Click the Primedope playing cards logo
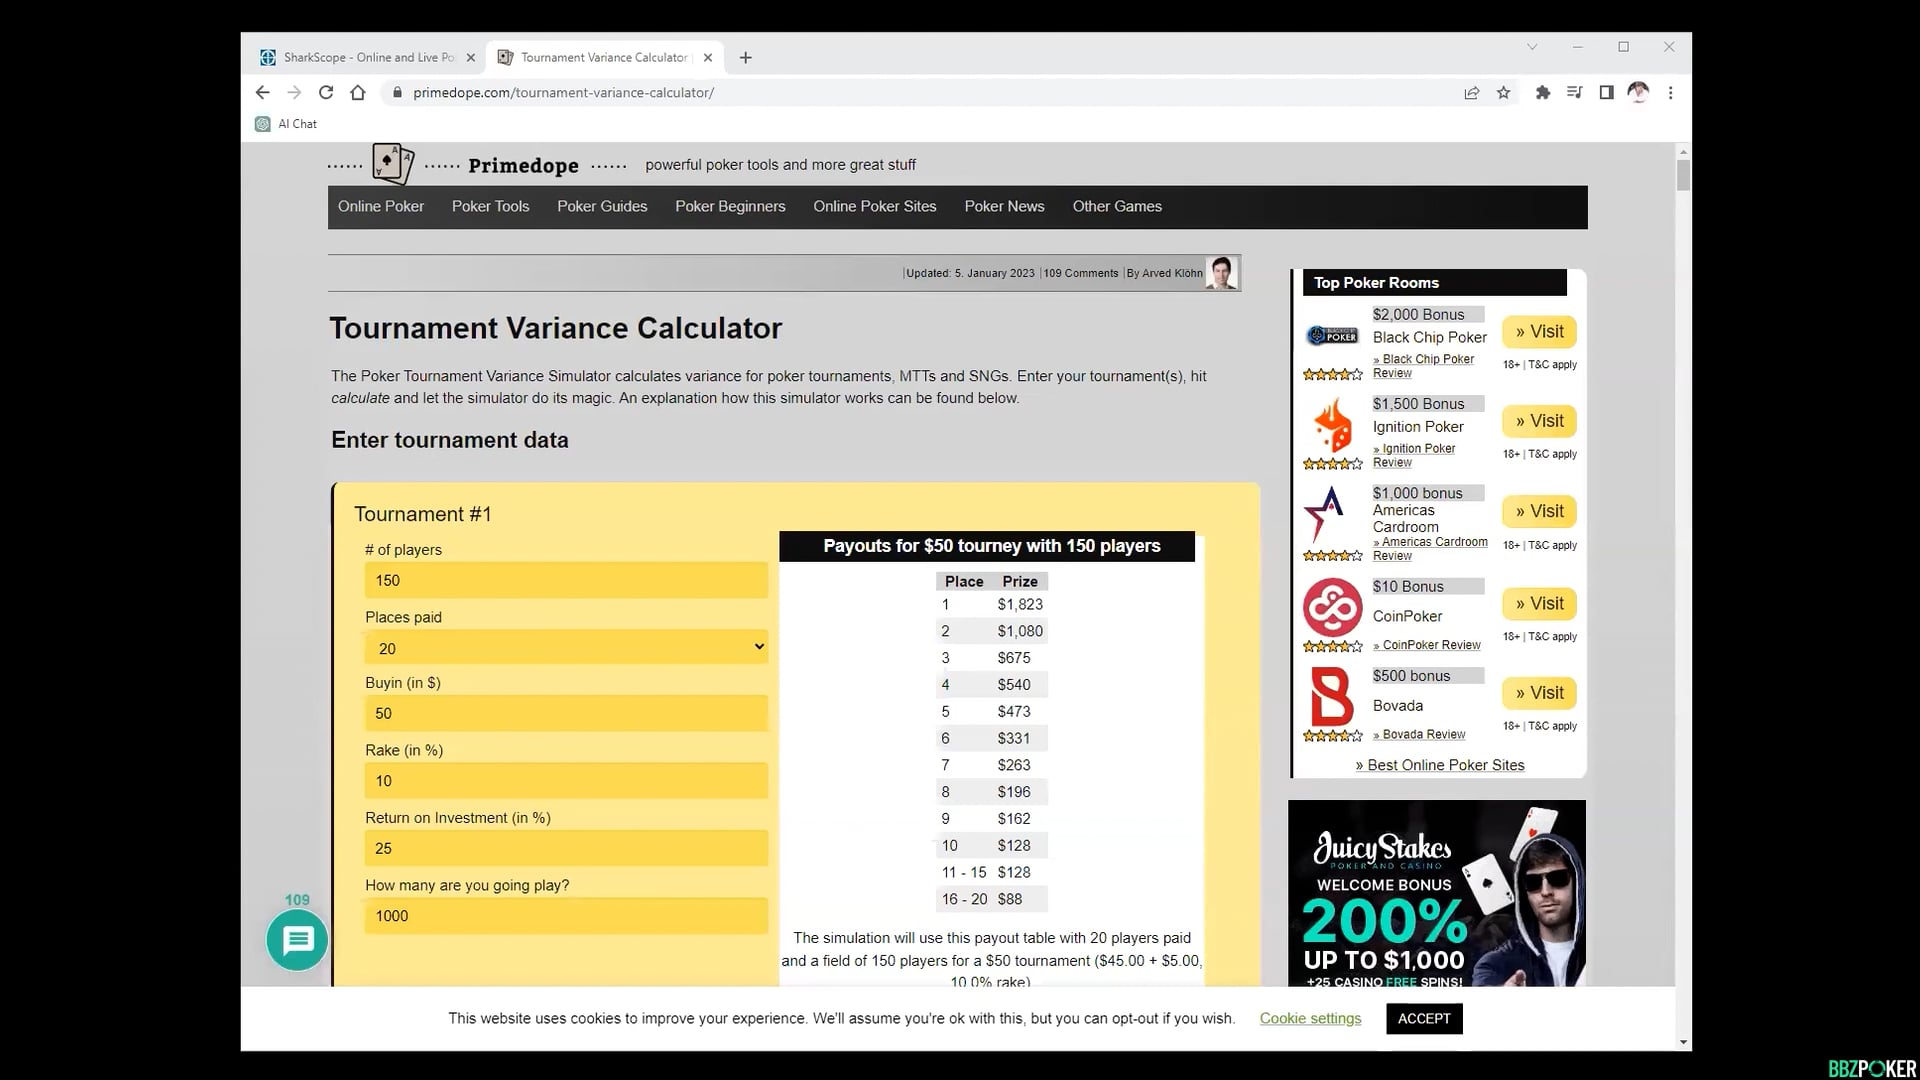The width and height of the screenshot is (1920, 1080). [x=391, y=163]
